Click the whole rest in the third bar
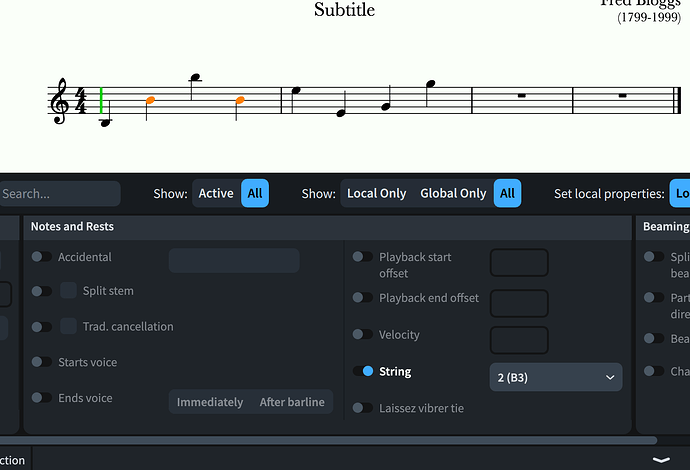This screenshot has height=470, width=690. point(522,96)
